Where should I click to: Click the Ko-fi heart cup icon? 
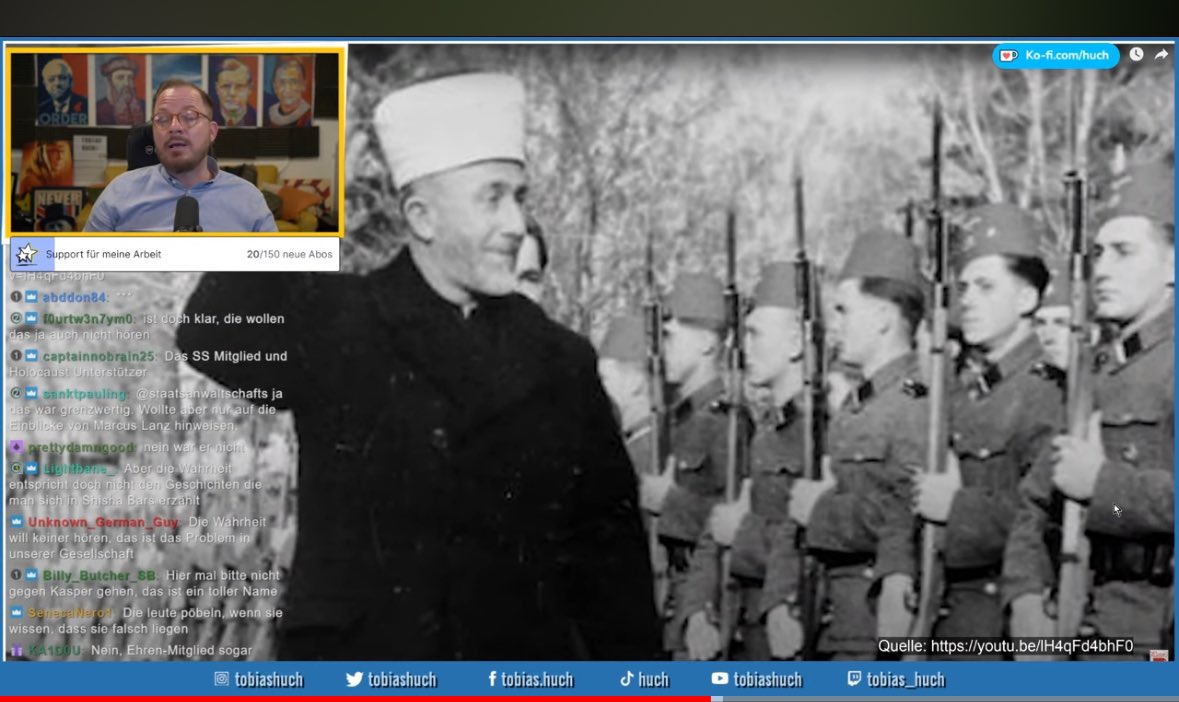[x=1008, y=56]
